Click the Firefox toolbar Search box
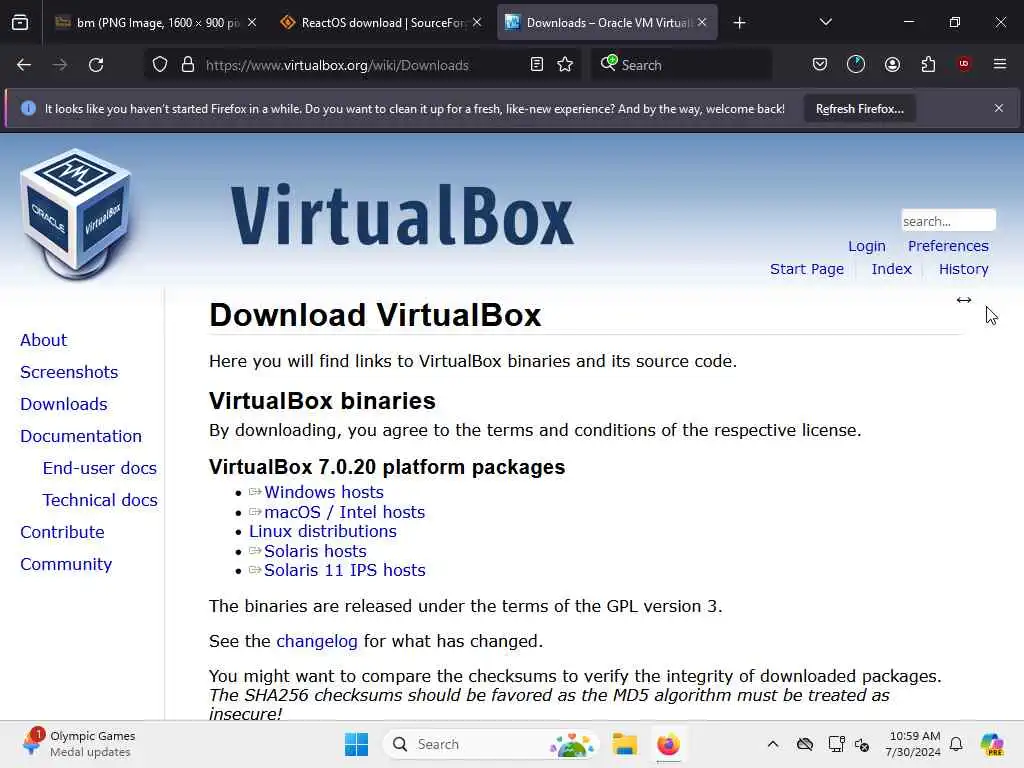Viewport: 1024px width, 768px height. tap(682, 65)
